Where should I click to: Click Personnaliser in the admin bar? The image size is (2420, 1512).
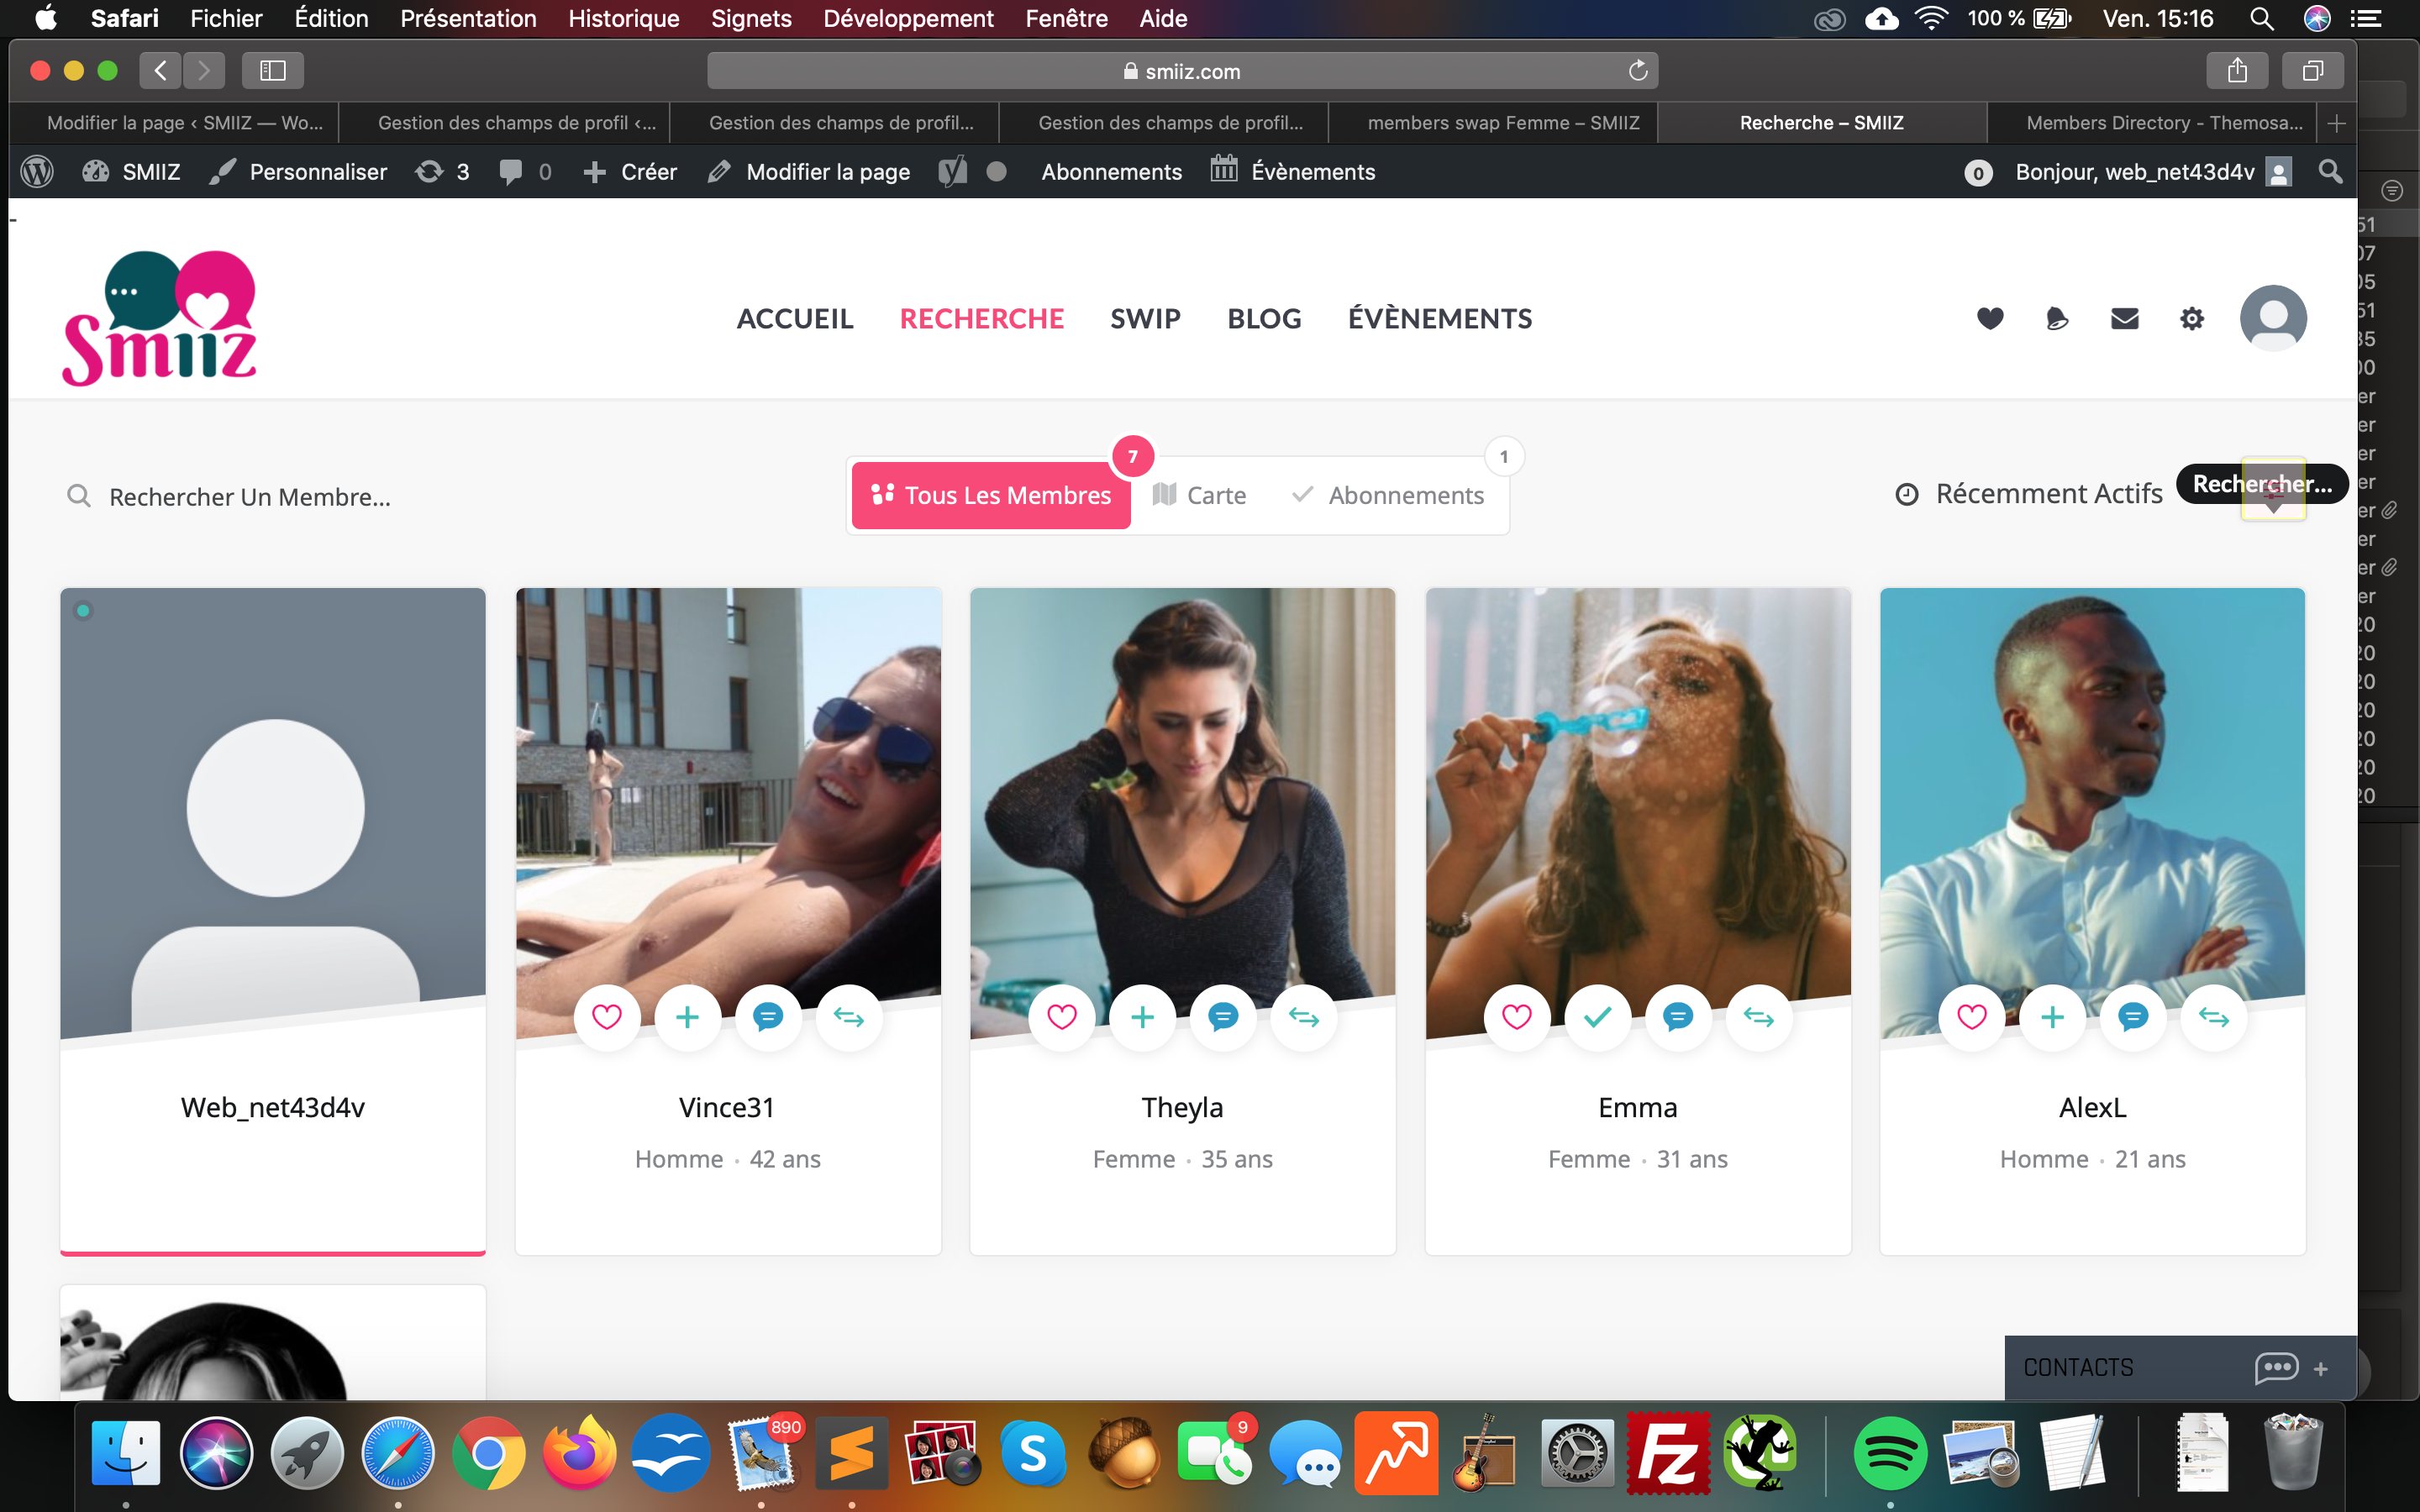pos(298,172)
